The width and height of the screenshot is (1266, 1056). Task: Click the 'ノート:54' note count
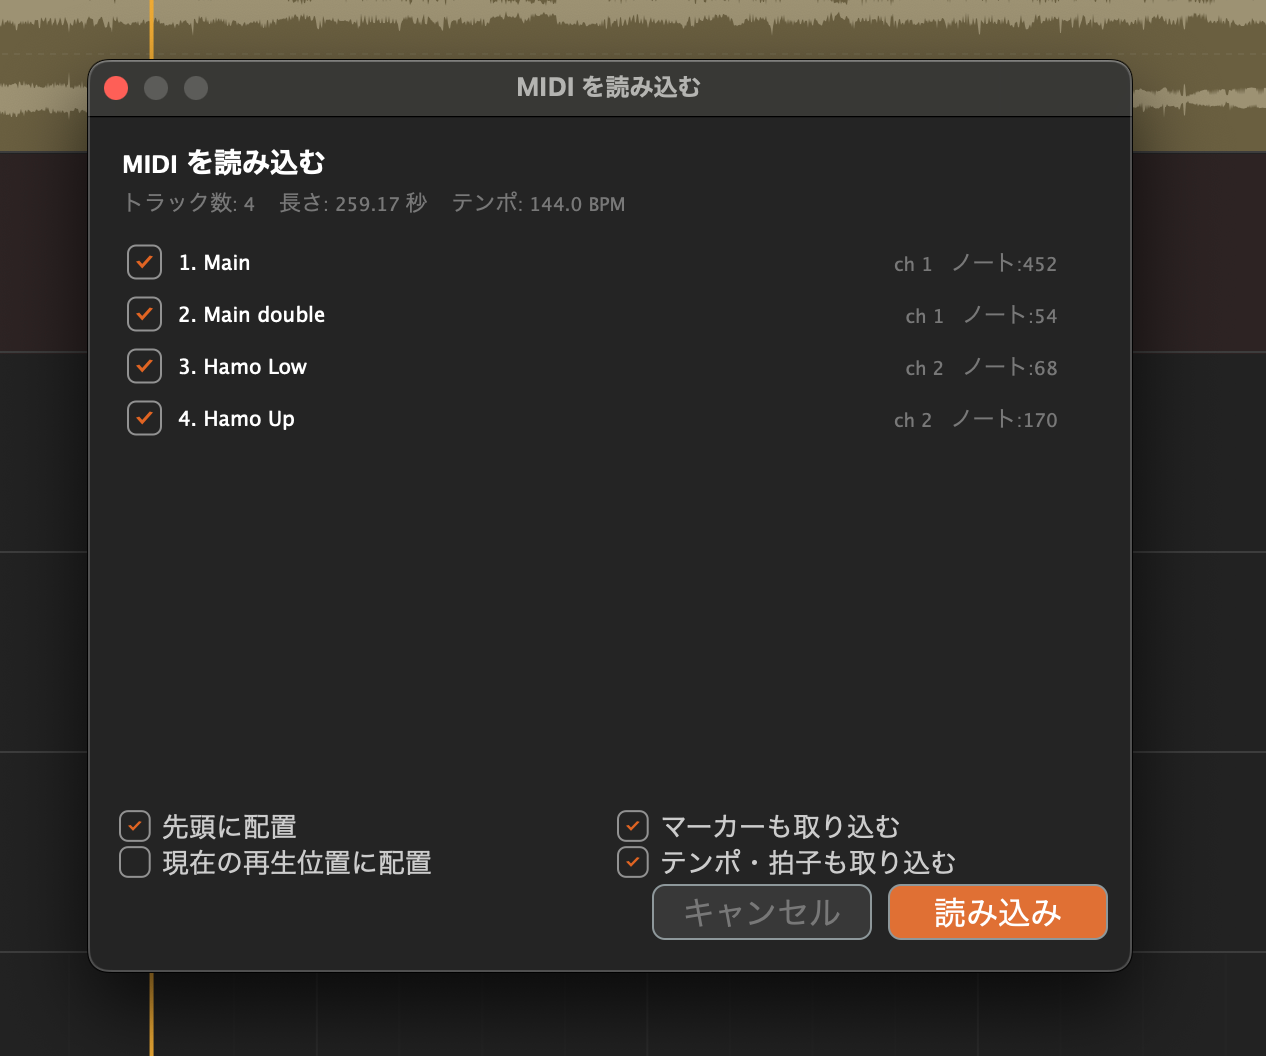pyautogui.click(x=1010, y=316)
